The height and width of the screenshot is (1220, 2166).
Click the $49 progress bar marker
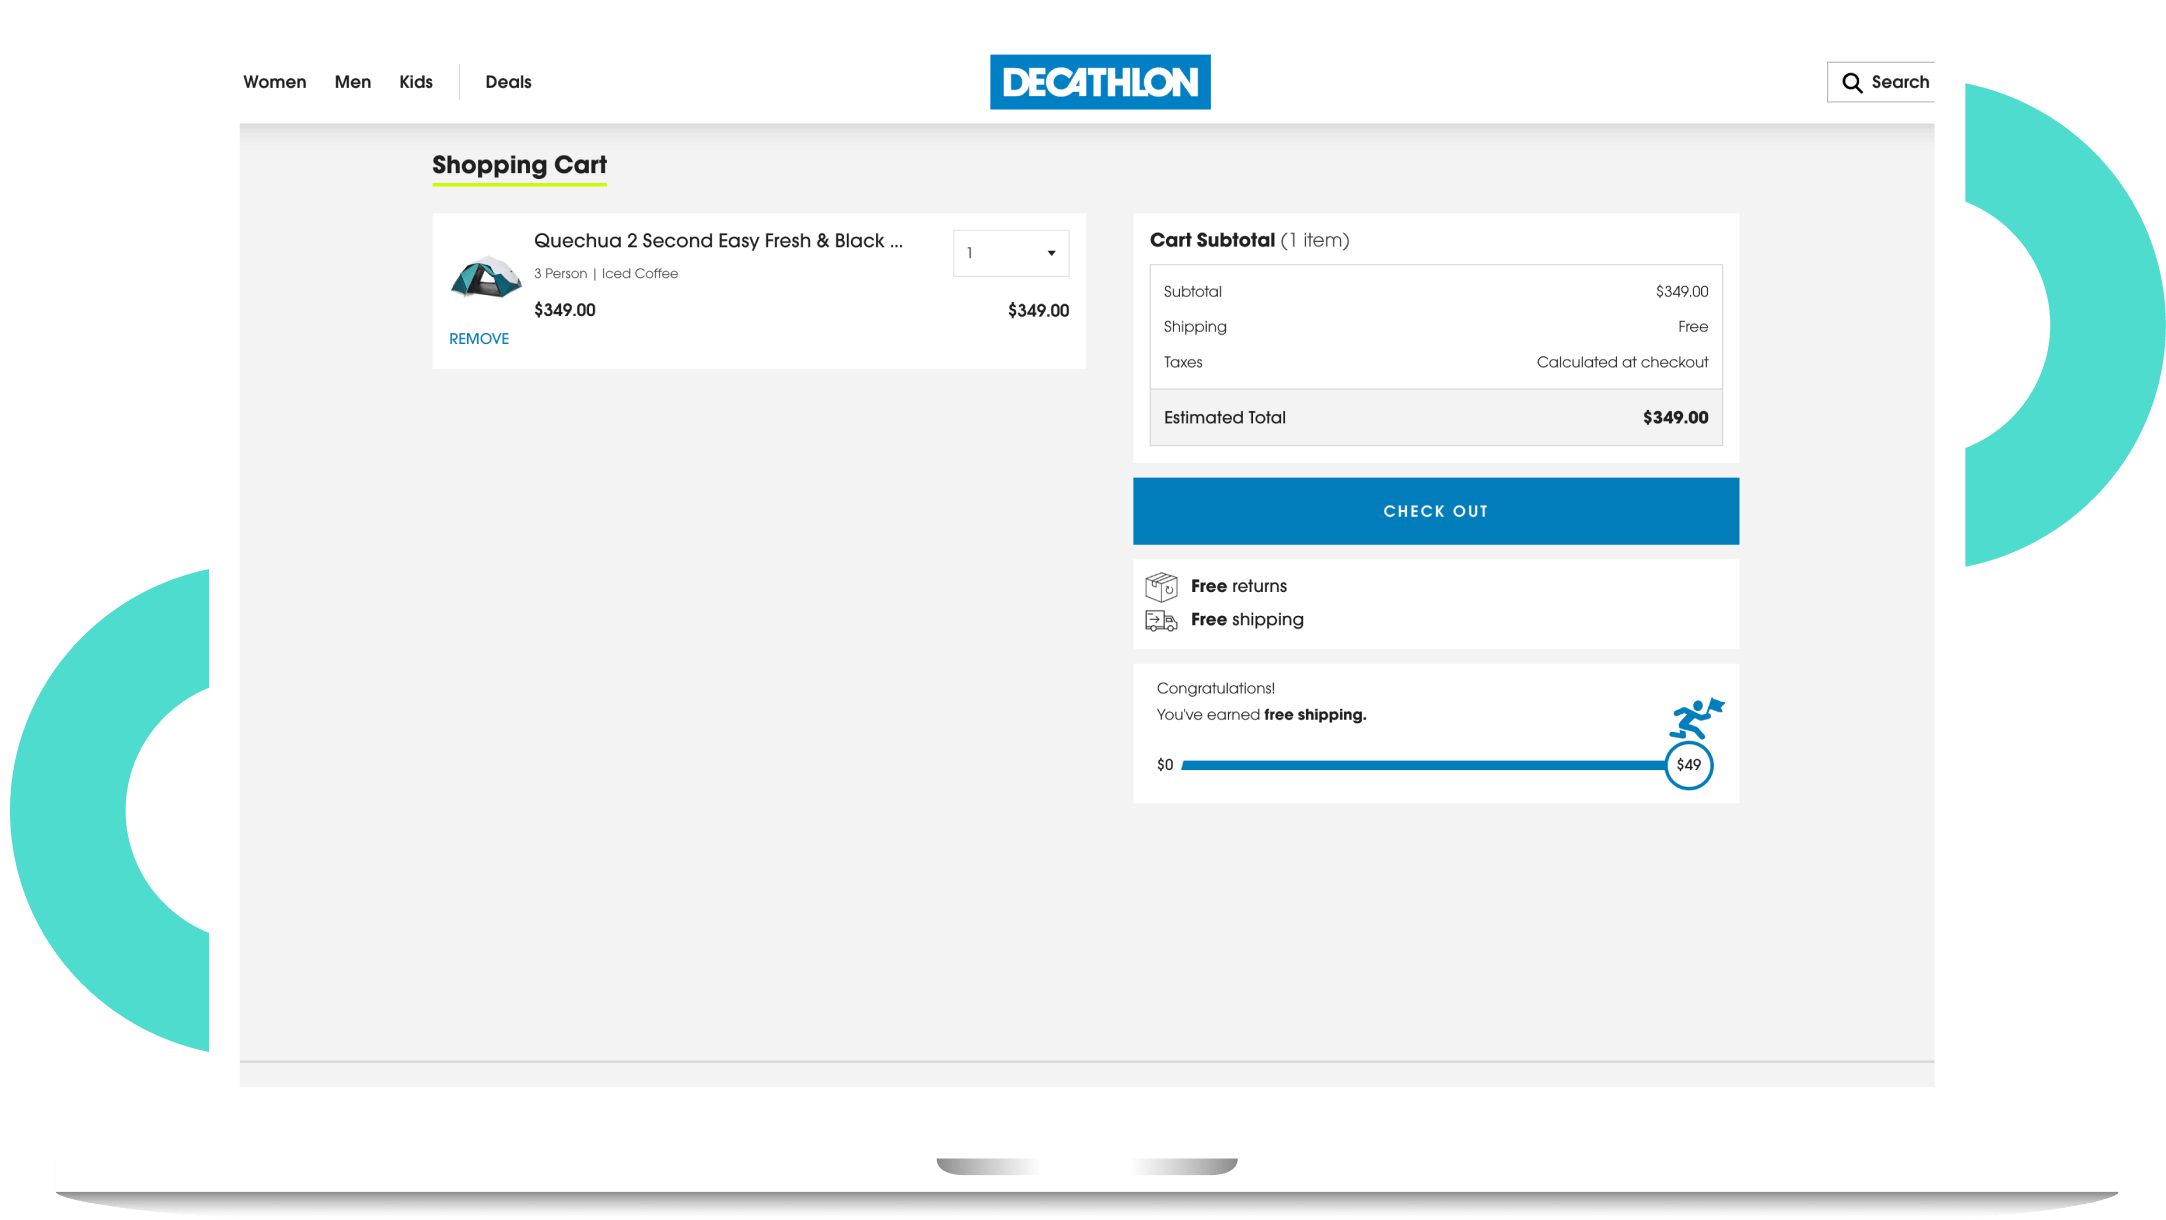click(1688, 765)
